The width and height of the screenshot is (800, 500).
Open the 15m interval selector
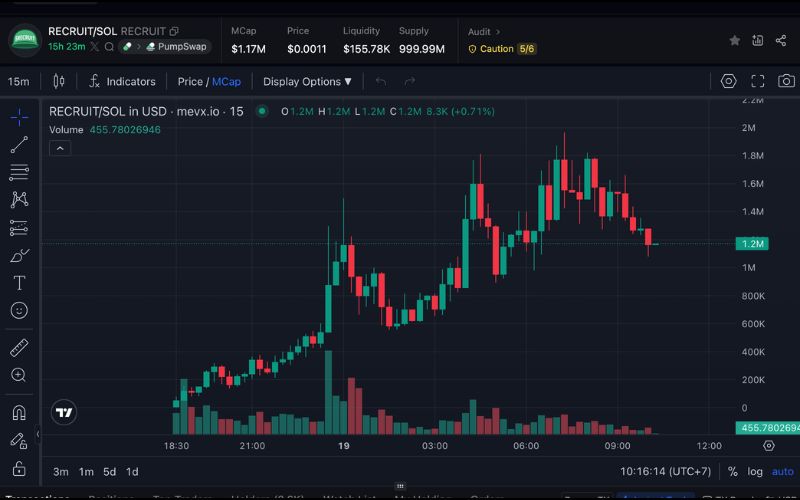click(x=18, y=81)
